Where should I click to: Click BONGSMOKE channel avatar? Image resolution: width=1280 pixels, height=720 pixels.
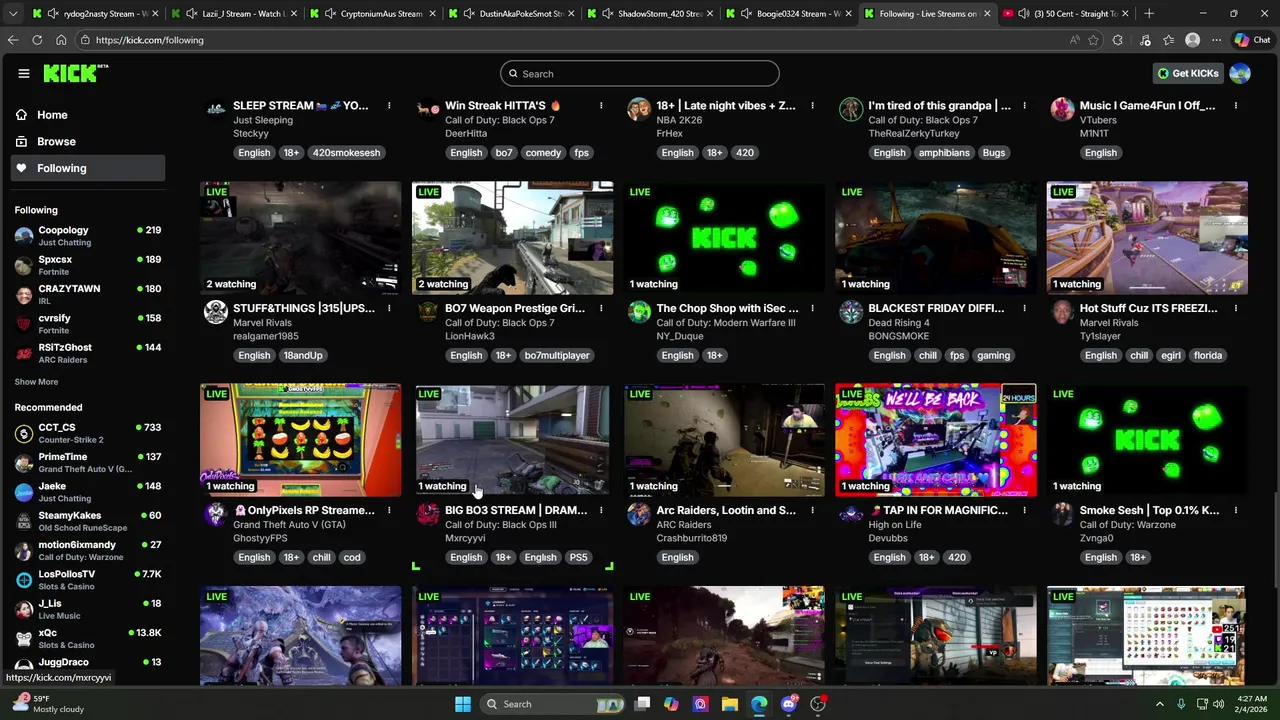[851, 312]
